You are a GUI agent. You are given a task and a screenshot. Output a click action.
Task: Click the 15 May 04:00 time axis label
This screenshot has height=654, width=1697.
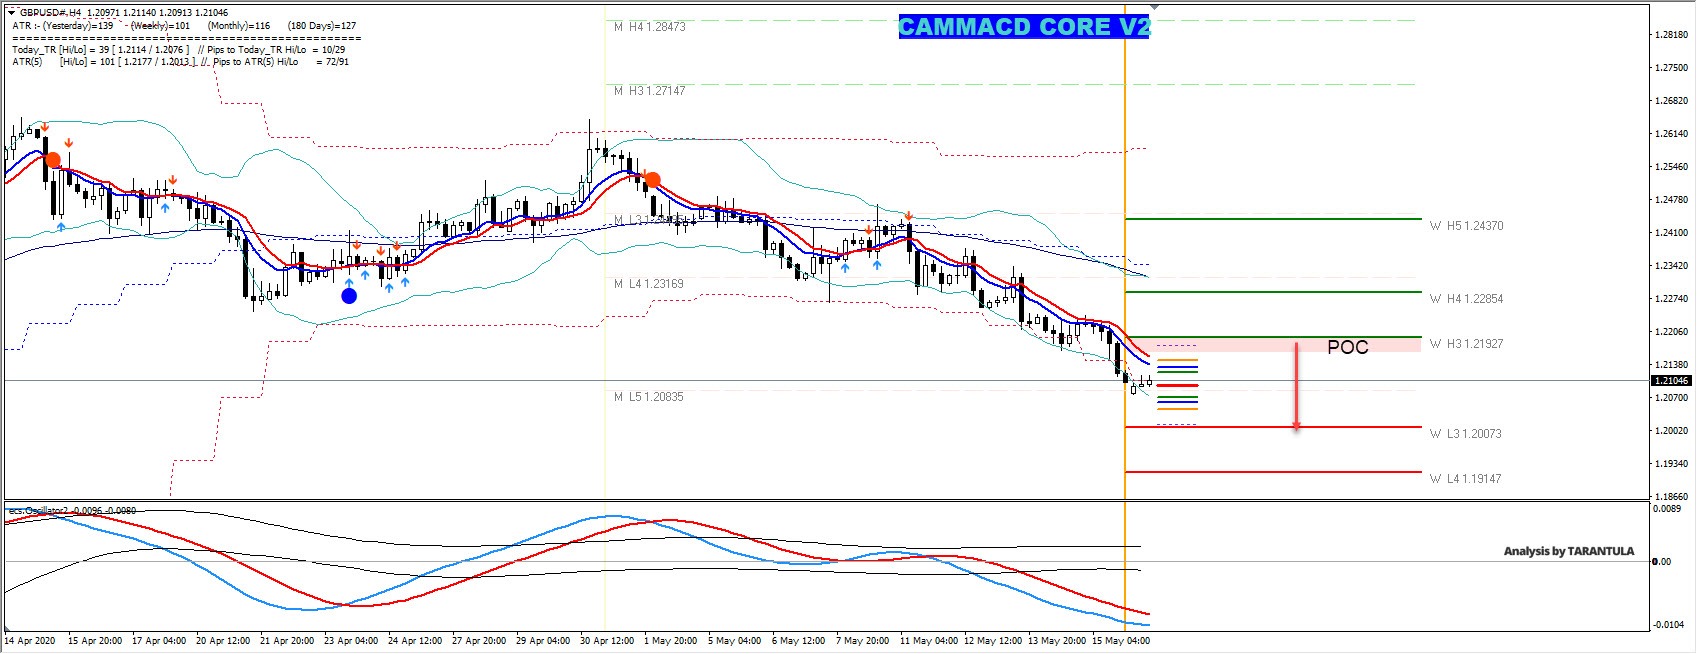(x=1121, y=641)
